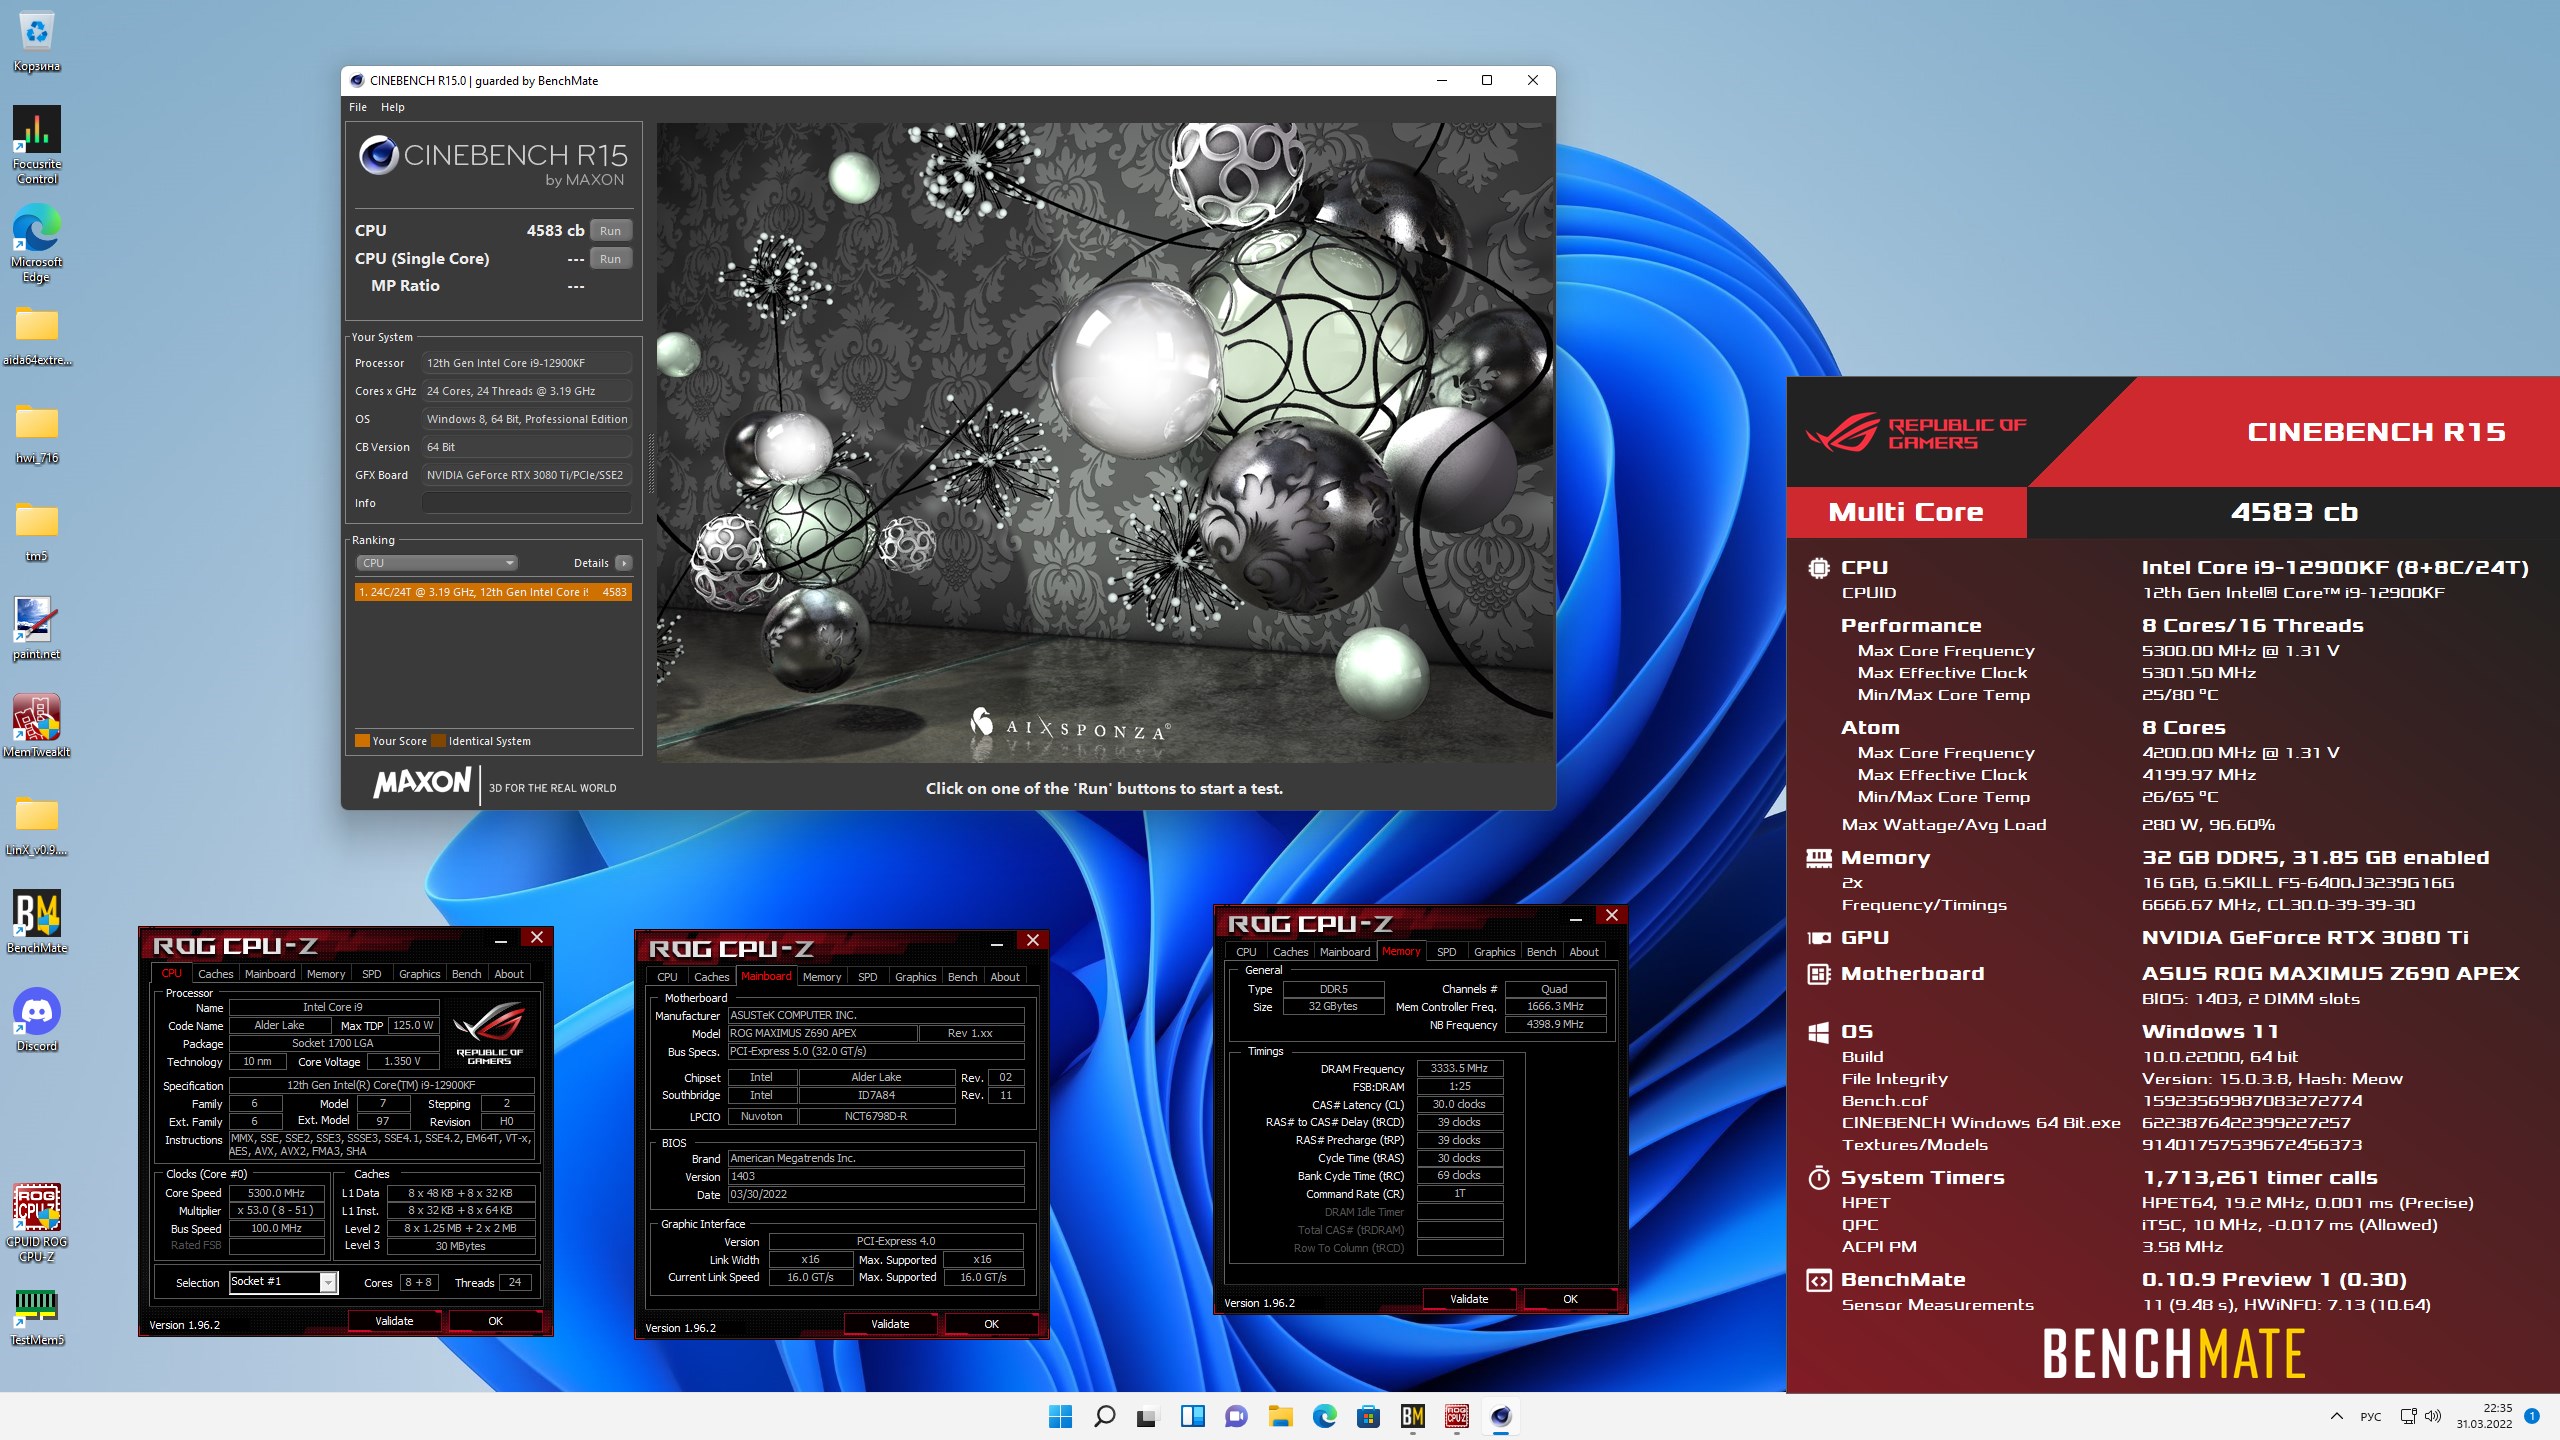Switch to Caches tab in left CPU-Z
Viewport: 2560px width, 1440px height.
[x=215, y=974]
